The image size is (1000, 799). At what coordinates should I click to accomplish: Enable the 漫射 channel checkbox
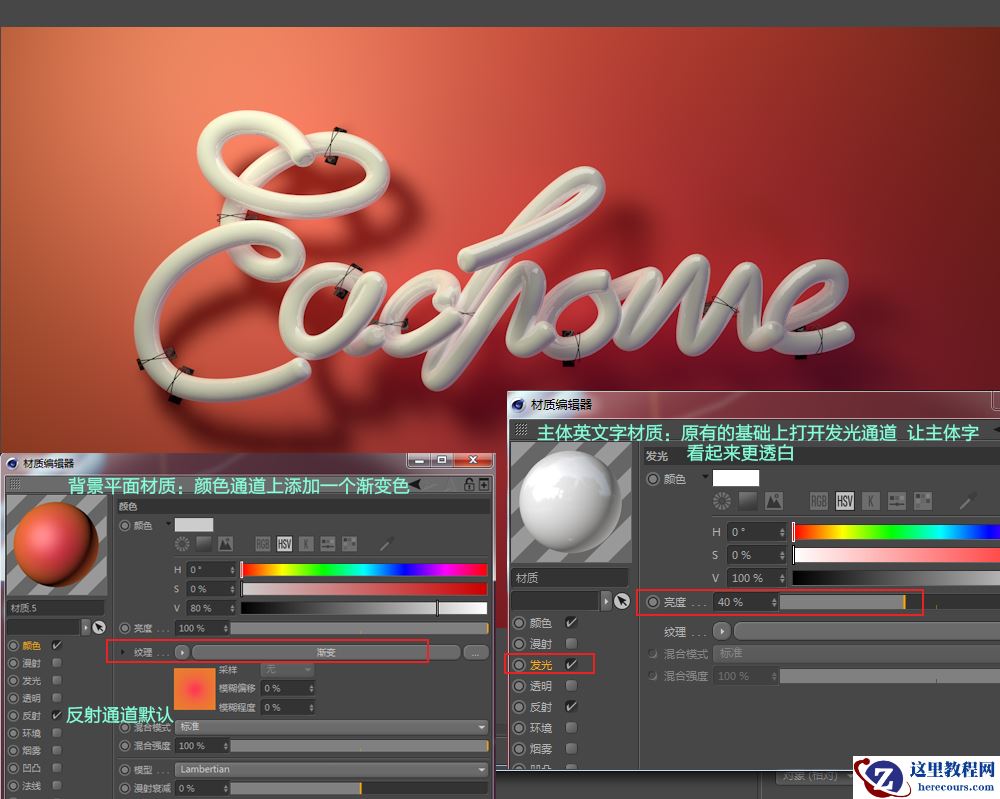pos(56,661)
